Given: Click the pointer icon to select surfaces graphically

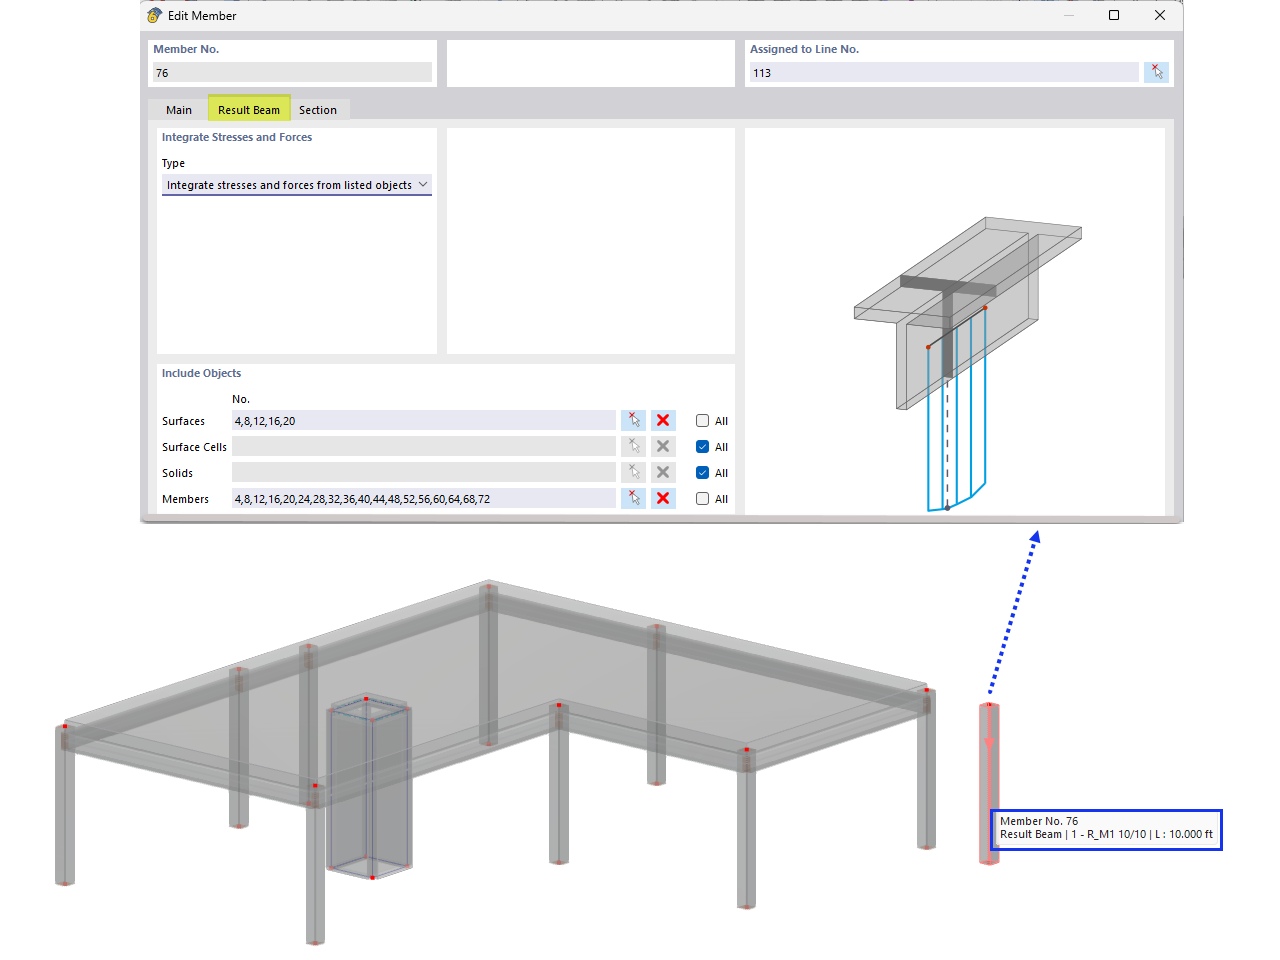Looking at the screenshot, I should [x=633, y=420].
